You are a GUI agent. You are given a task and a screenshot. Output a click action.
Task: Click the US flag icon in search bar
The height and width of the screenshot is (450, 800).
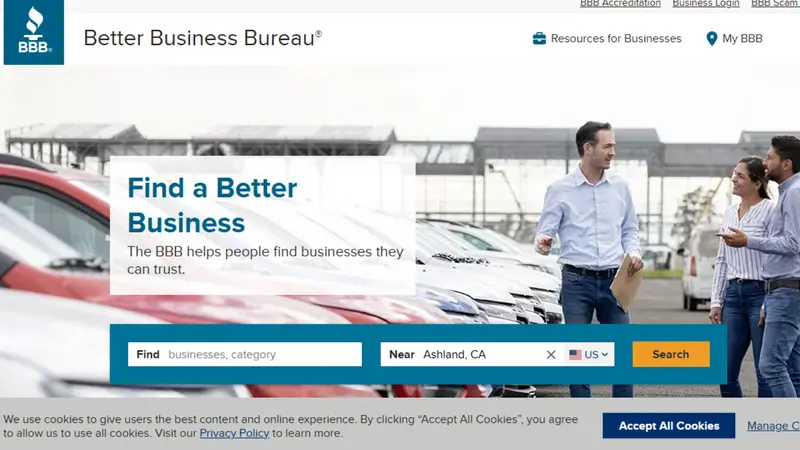pyautogui.click(x=576, y=355)
